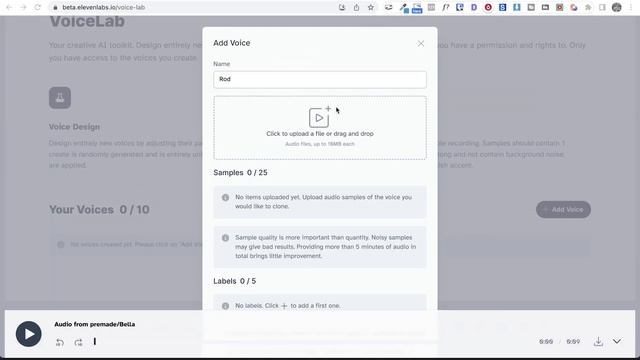
Task: Close the Add Voice dialog
Action: pos(421,43)
